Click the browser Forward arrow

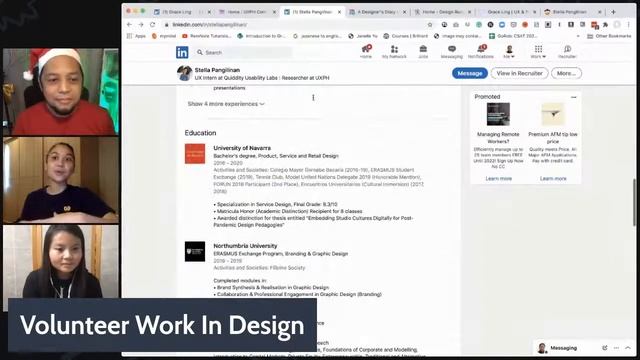point(141,24)
